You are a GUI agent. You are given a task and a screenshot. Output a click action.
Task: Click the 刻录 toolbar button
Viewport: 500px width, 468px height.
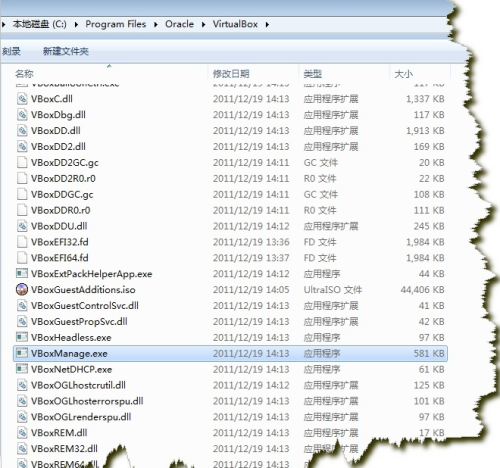point(11,51)
